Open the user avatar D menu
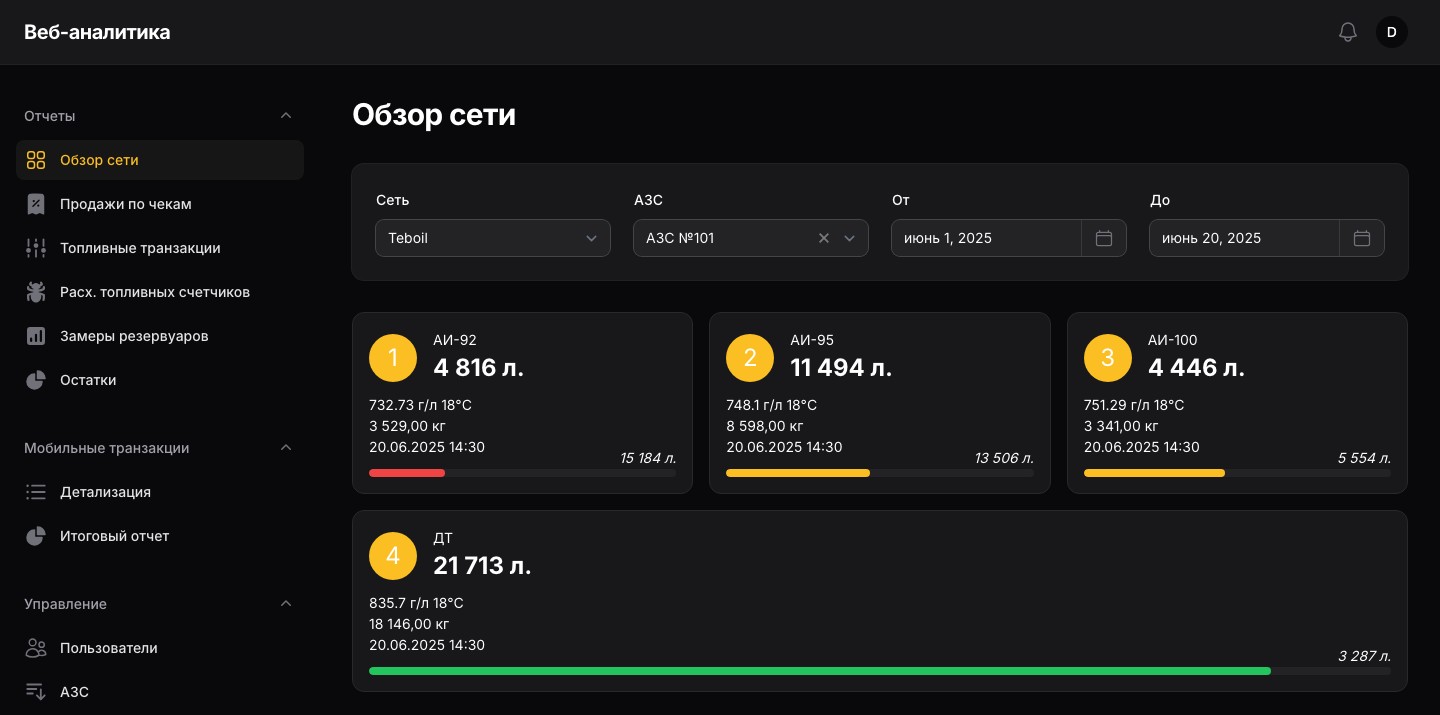Screen dimensions: 1440x715 [1392, 32]
